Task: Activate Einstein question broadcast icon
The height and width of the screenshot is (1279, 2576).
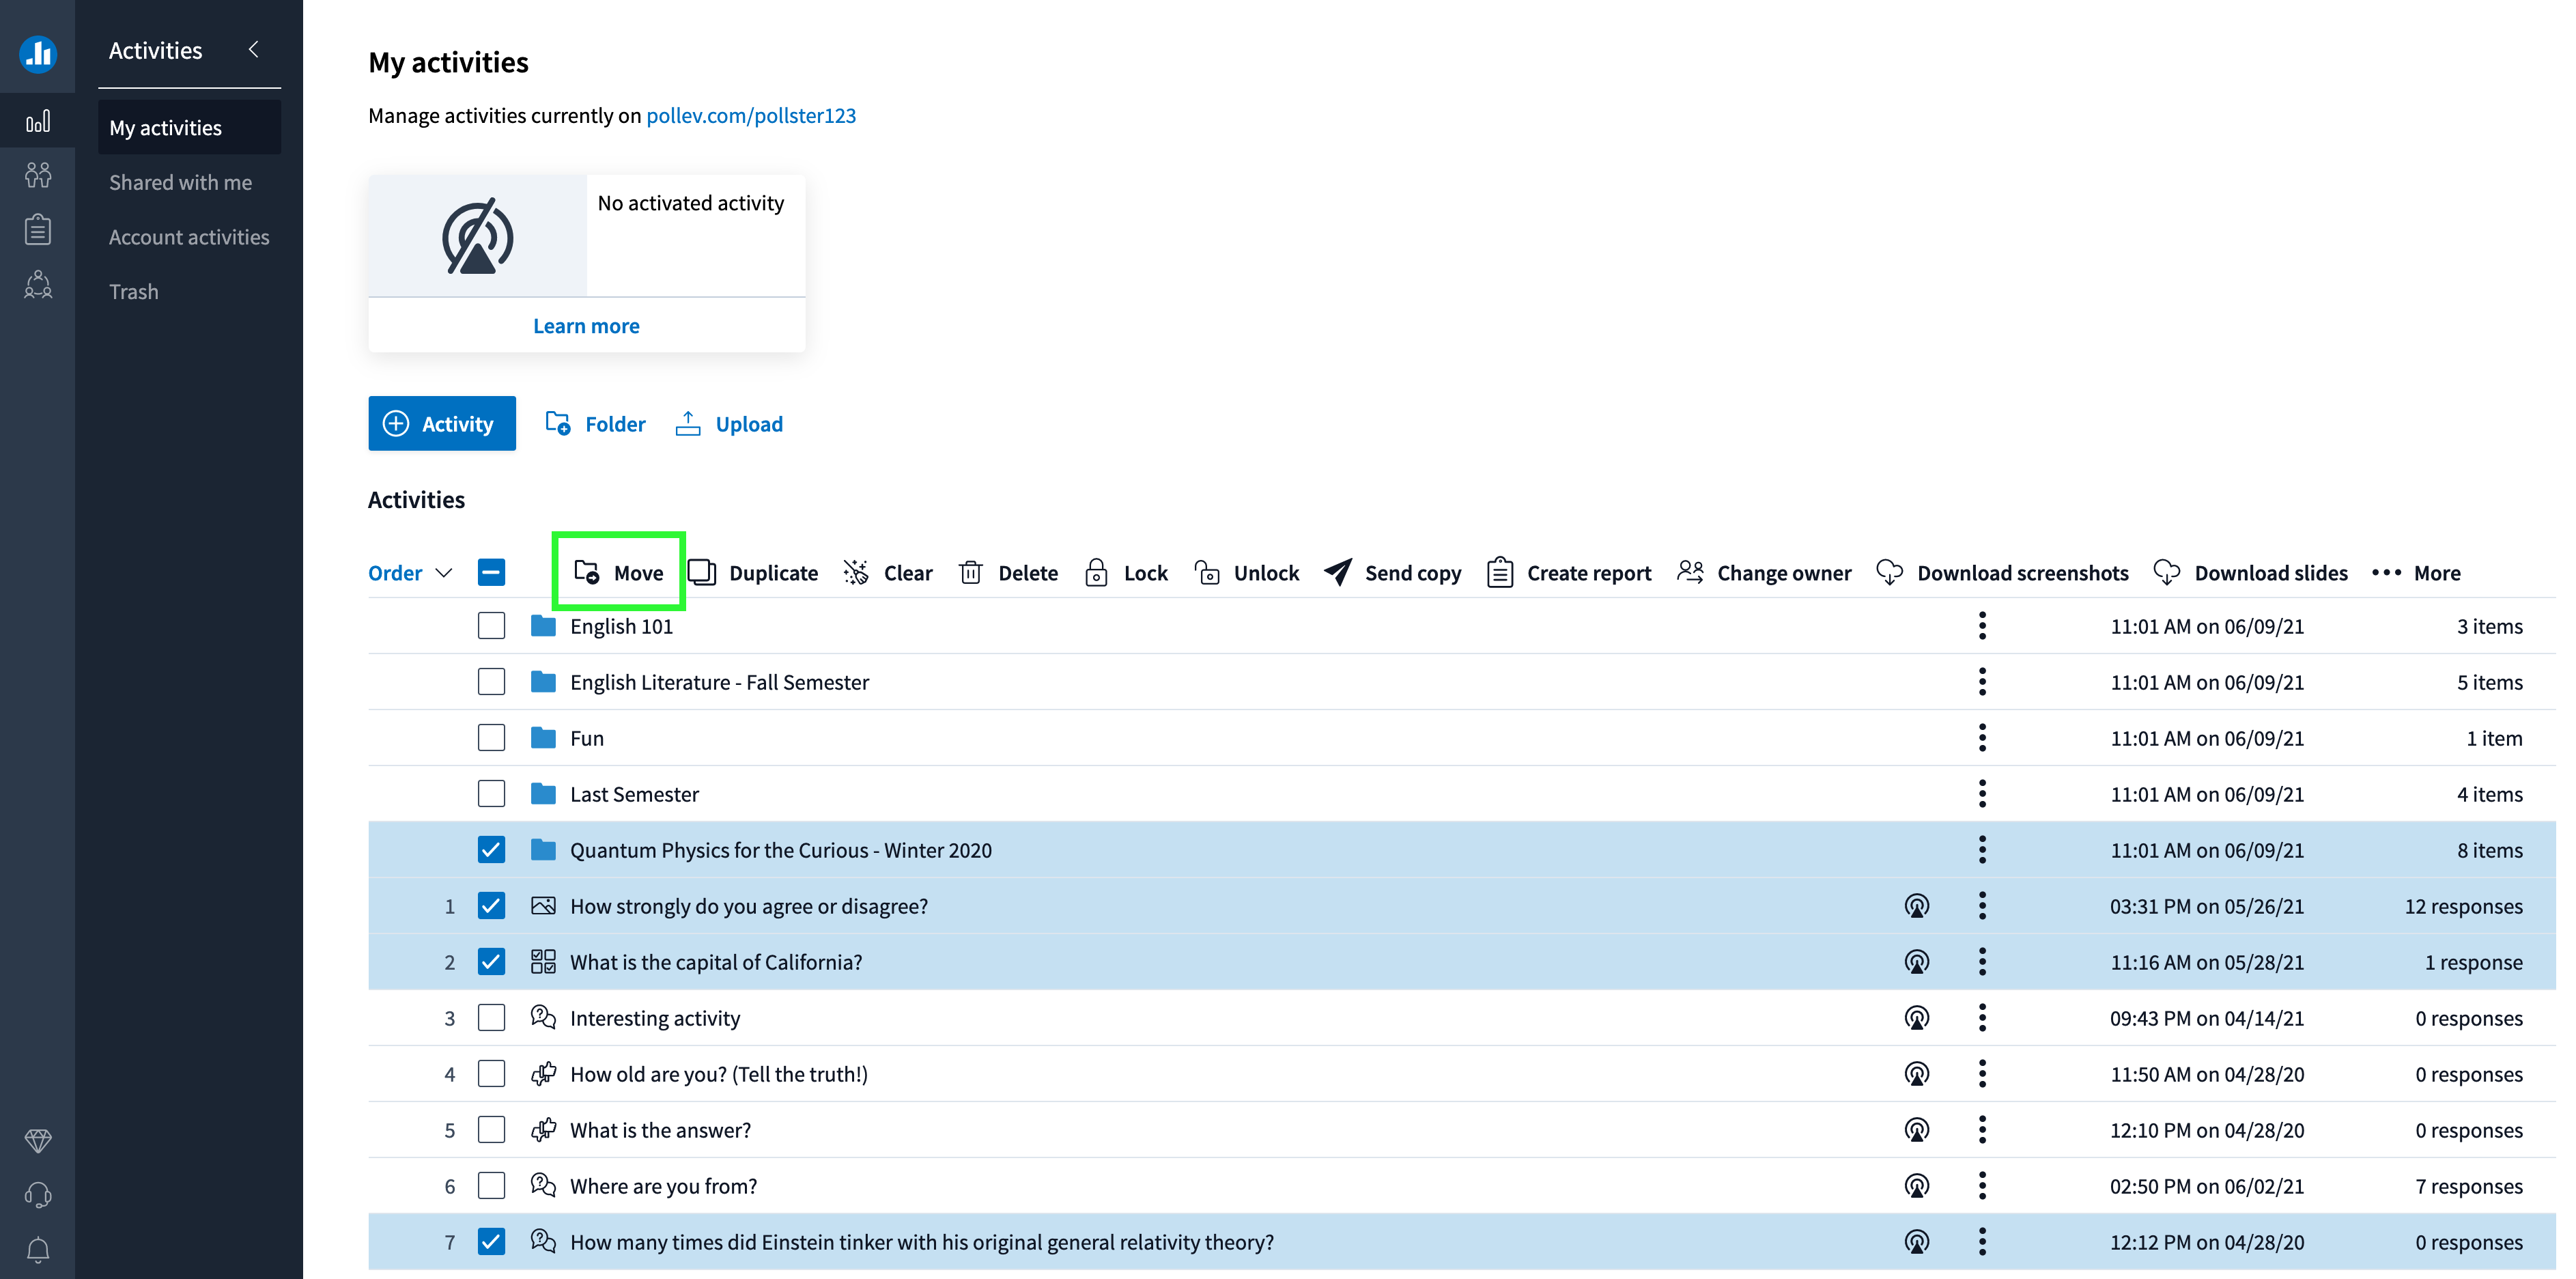Action: tap(1916, 1242)
